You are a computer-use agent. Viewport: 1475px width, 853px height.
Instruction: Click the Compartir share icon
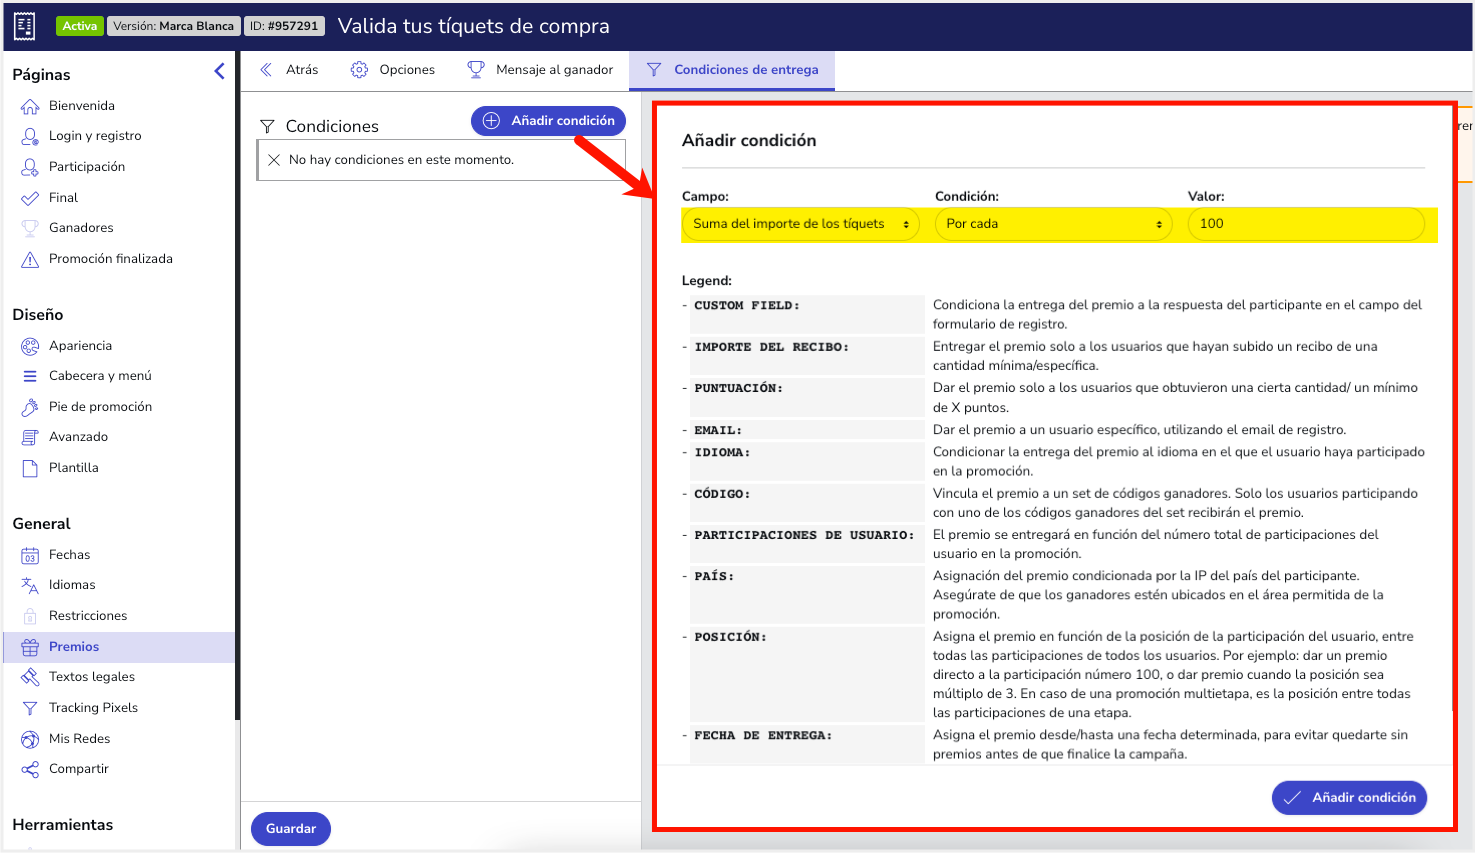pyautogui.click(x=30, y=769)
